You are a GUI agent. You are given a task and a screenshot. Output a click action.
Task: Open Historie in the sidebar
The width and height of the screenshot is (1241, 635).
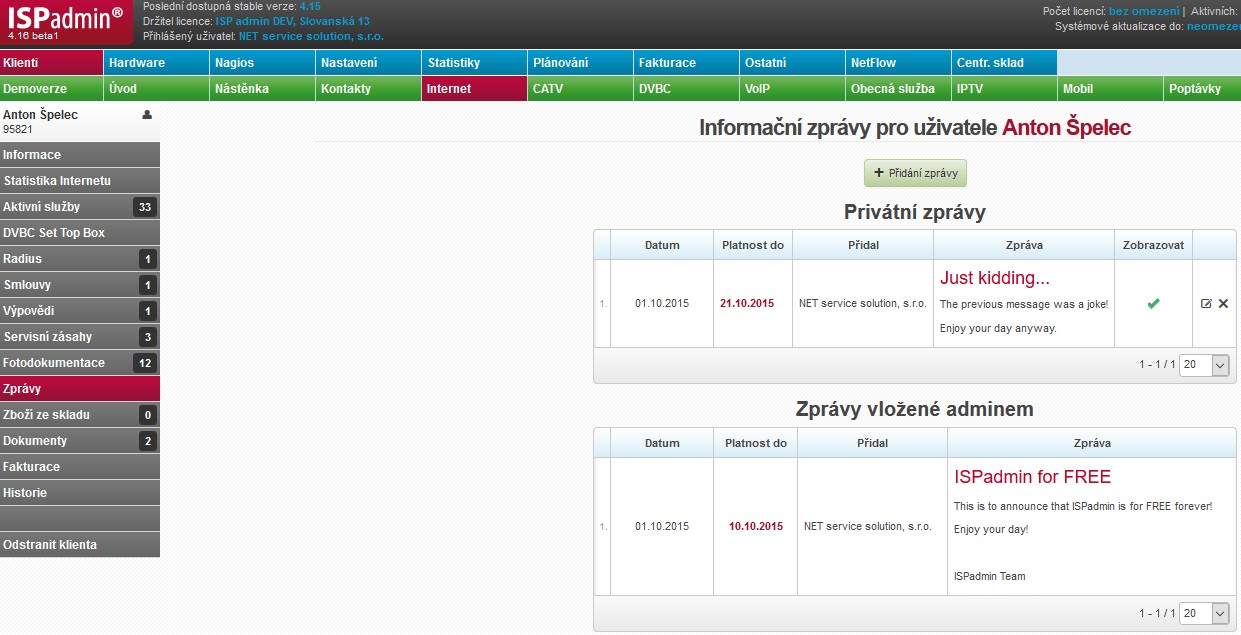80,493
